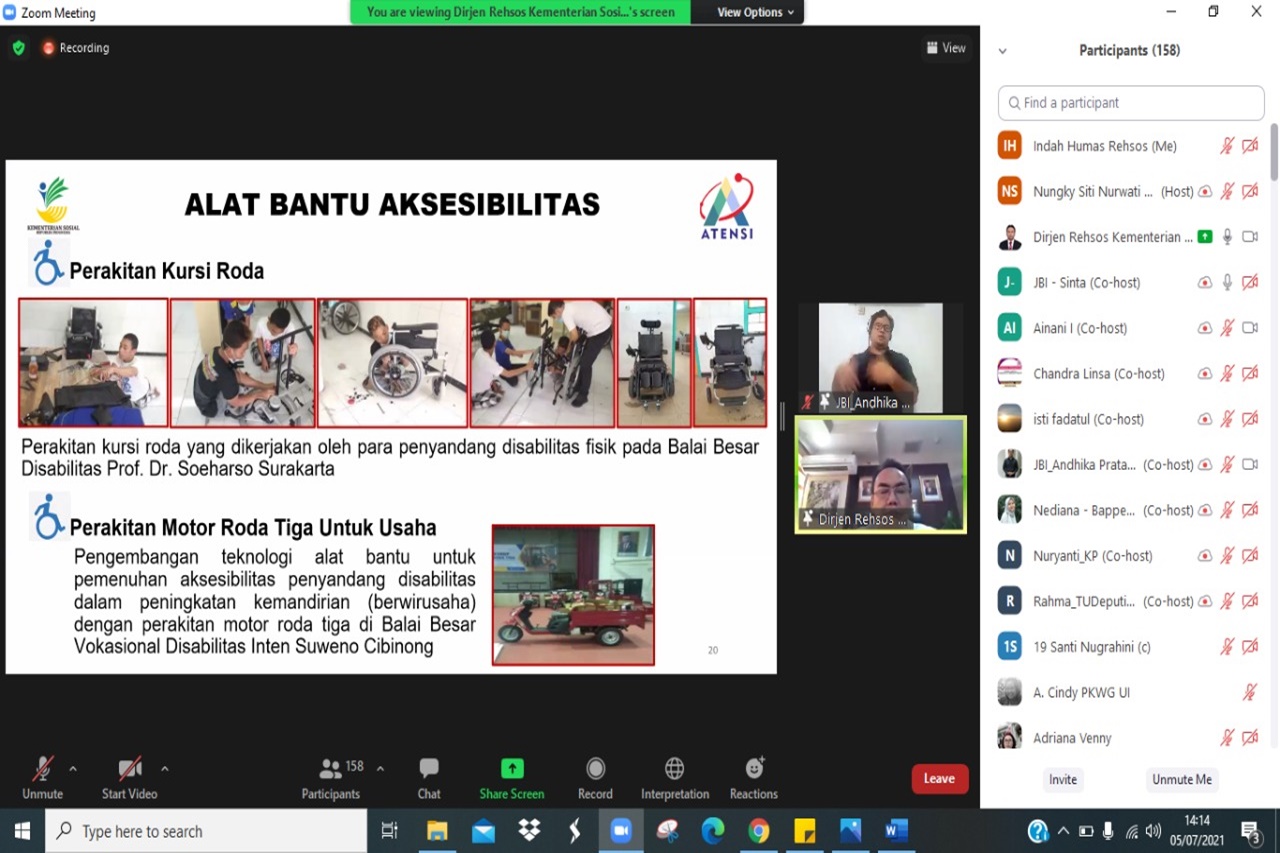Collapse the Participants panel chevron
This screenshot has height=853, width=1280.
coord(1003,51)
